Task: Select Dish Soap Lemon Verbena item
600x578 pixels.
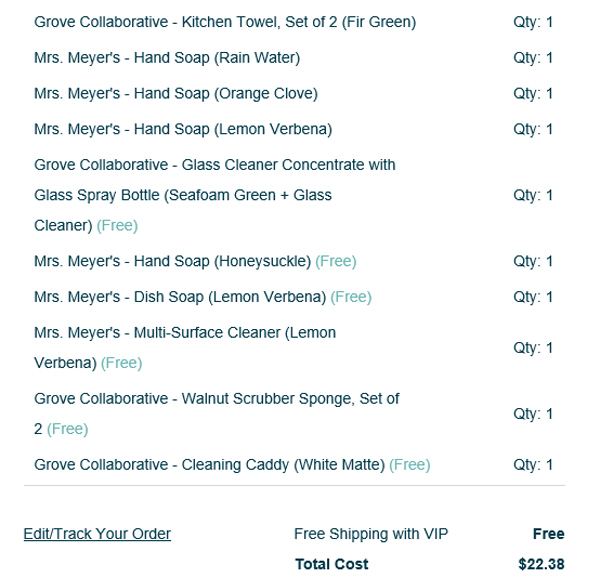Action: click(180, 297)
